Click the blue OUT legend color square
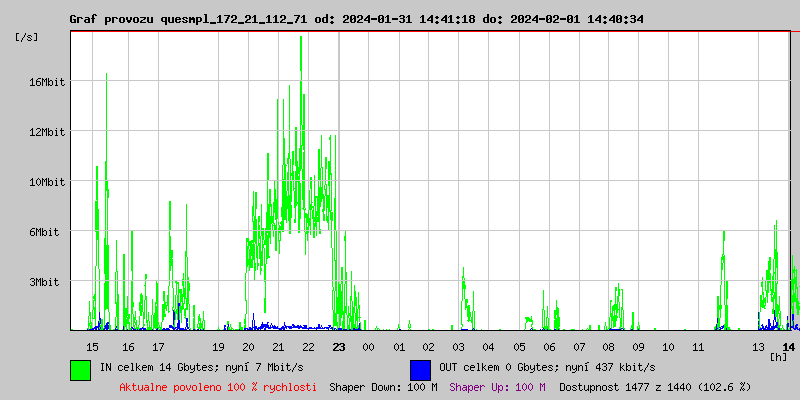800x400 pixels. [x=420, y=369]
